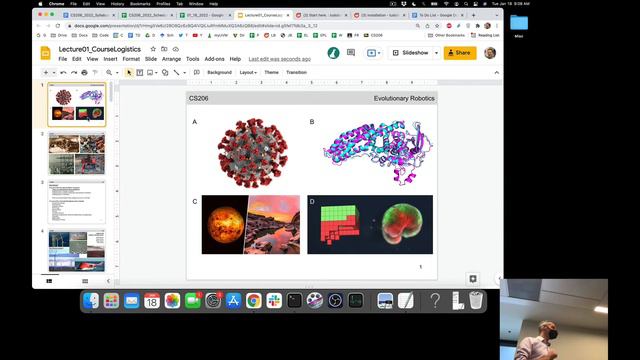Viewport: 640px width, 360px height.
Task: Click the zoom magnifier tool in toolbar
Action: 109,73
